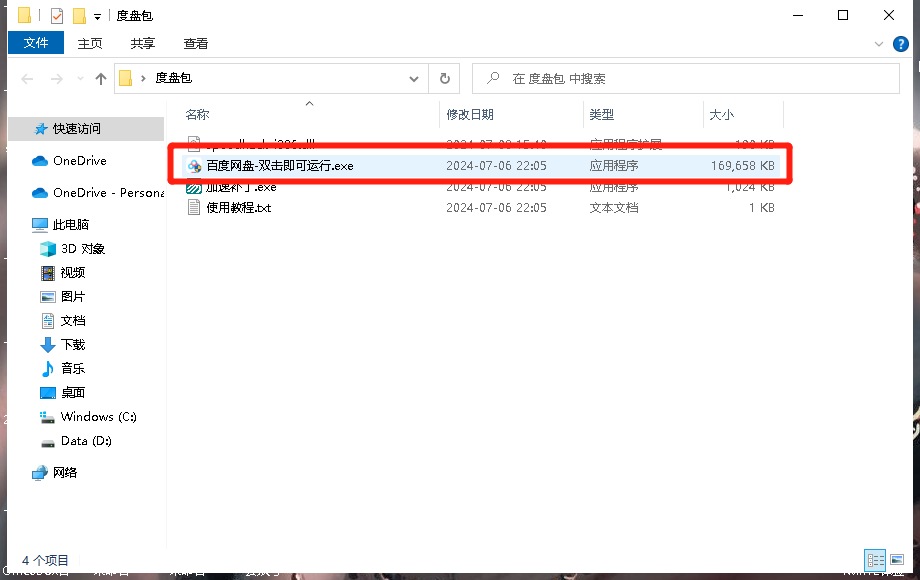Click the 音乐 note icon
Screen dimensions: 920x580
48,369
